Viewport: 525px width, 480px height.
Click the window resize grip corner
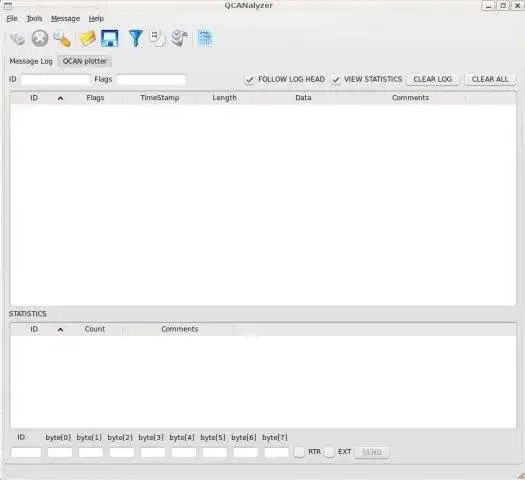[x=520, y=475]
